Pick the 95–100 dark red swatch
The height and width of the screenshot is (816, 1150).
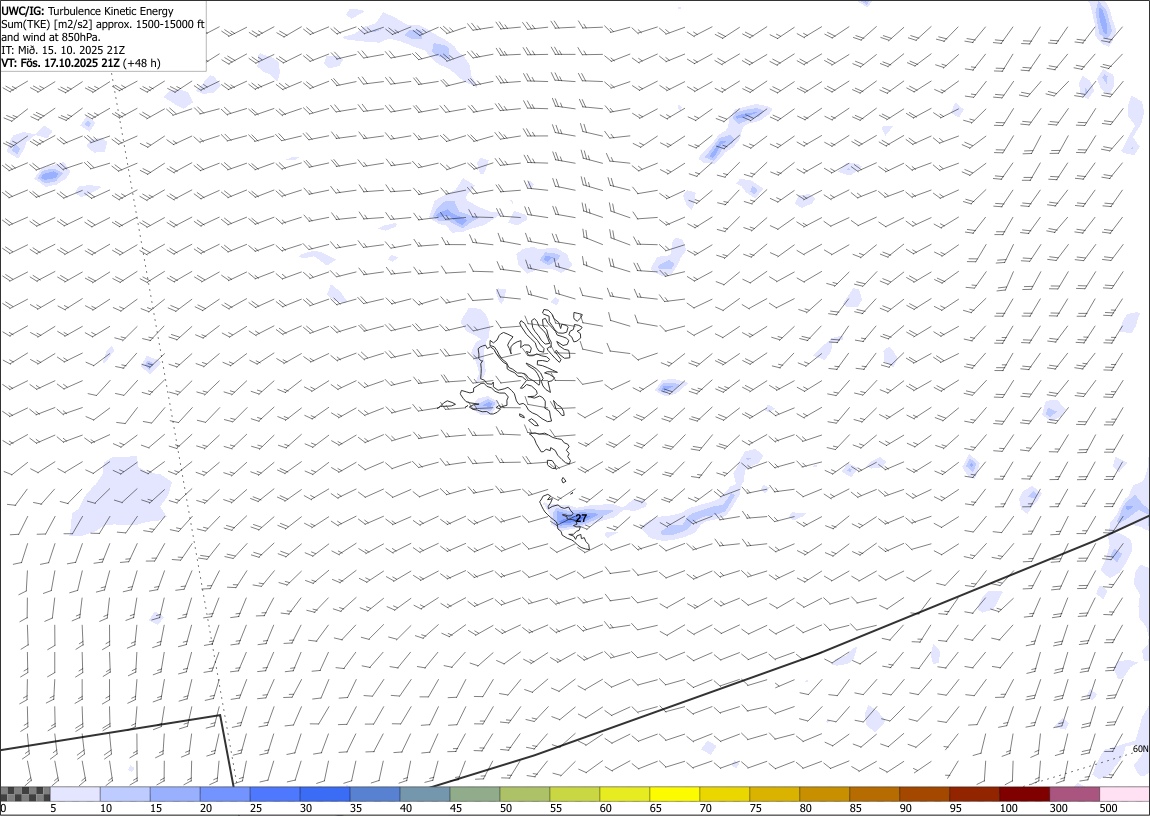[974, 794]
